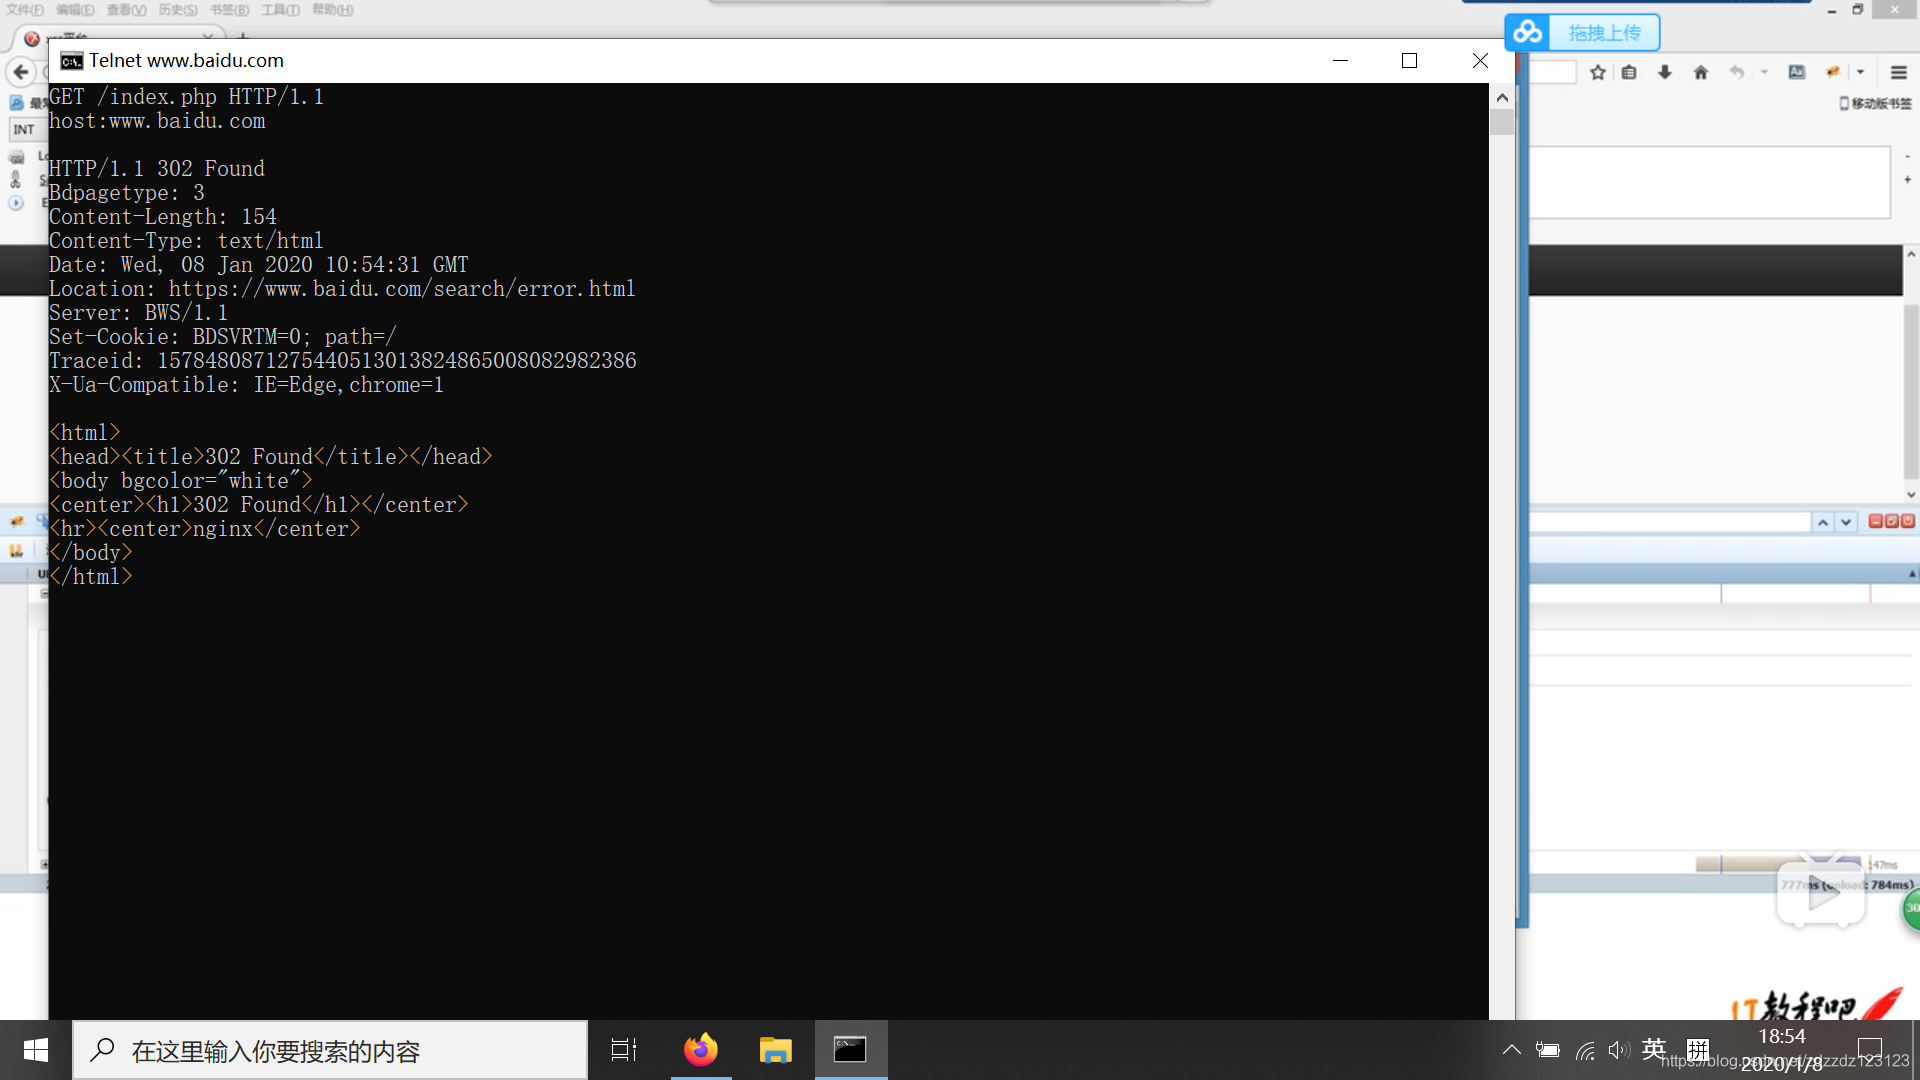Expand hidden system tray icons

(x=1512, y=1050)
